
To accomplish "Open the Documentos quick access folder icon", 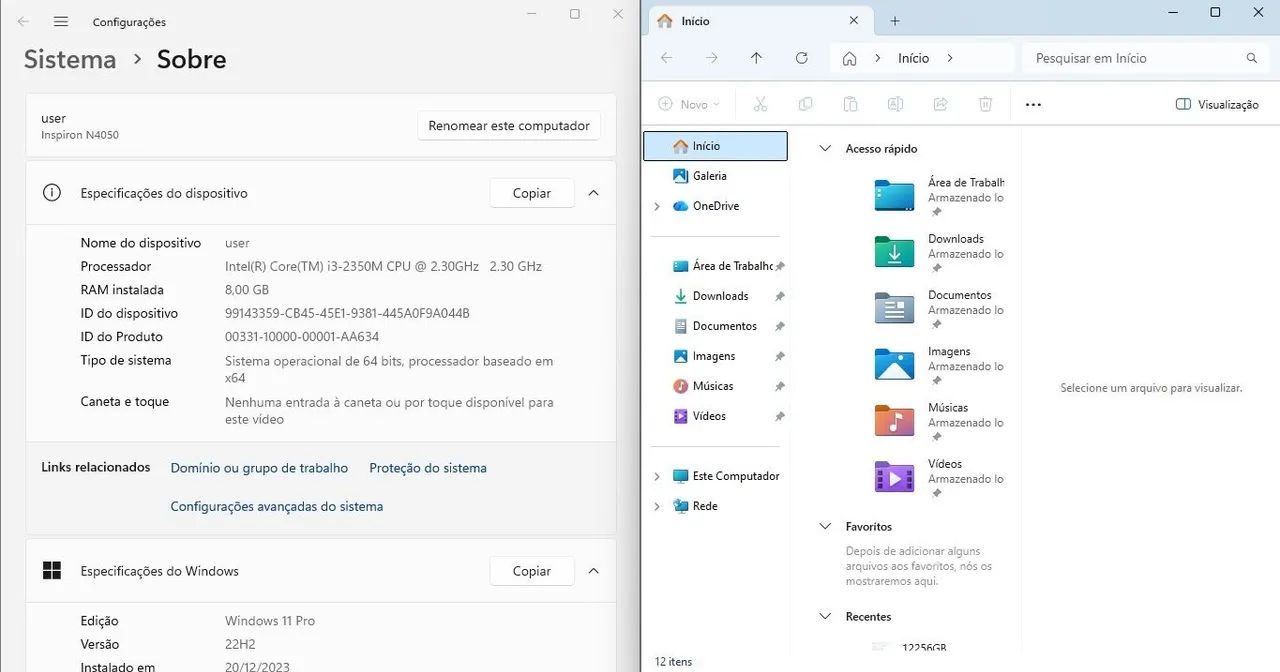I will [x=894, y=308].
